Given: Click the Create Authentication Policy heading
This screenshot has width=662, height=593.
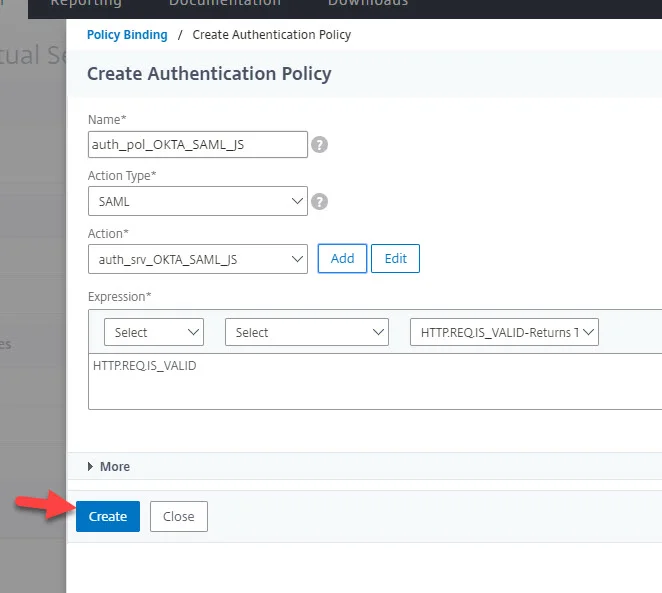Looking at the screenshot, I should tap(209, 73).
